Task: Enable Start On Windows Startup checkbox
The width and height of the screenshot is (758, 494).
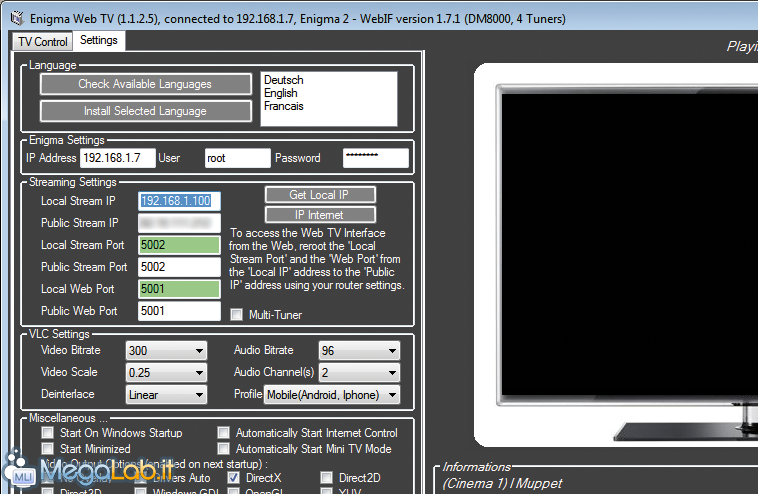Action: tap(47, 432)
